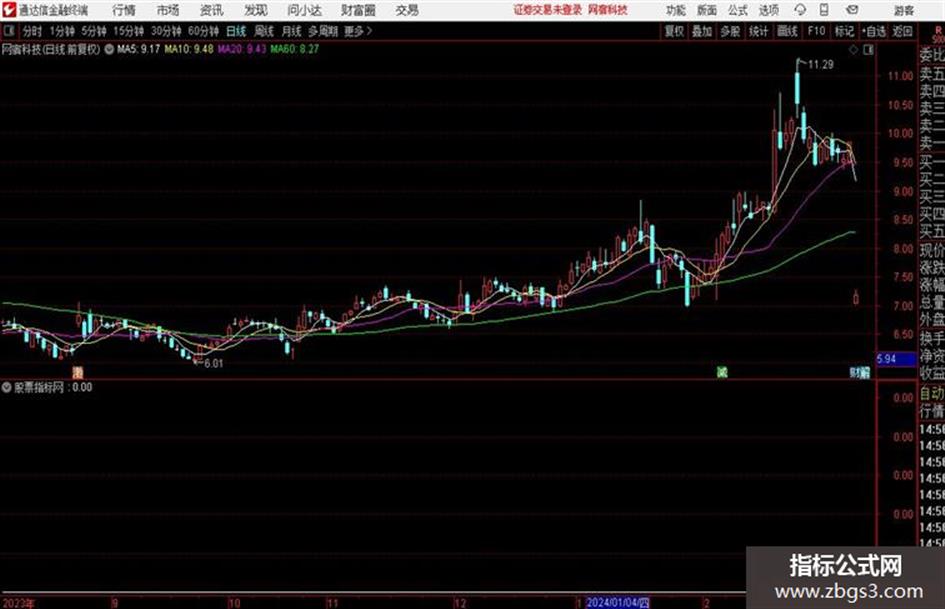Open the 行情 menu

click(x=124, y=10)
